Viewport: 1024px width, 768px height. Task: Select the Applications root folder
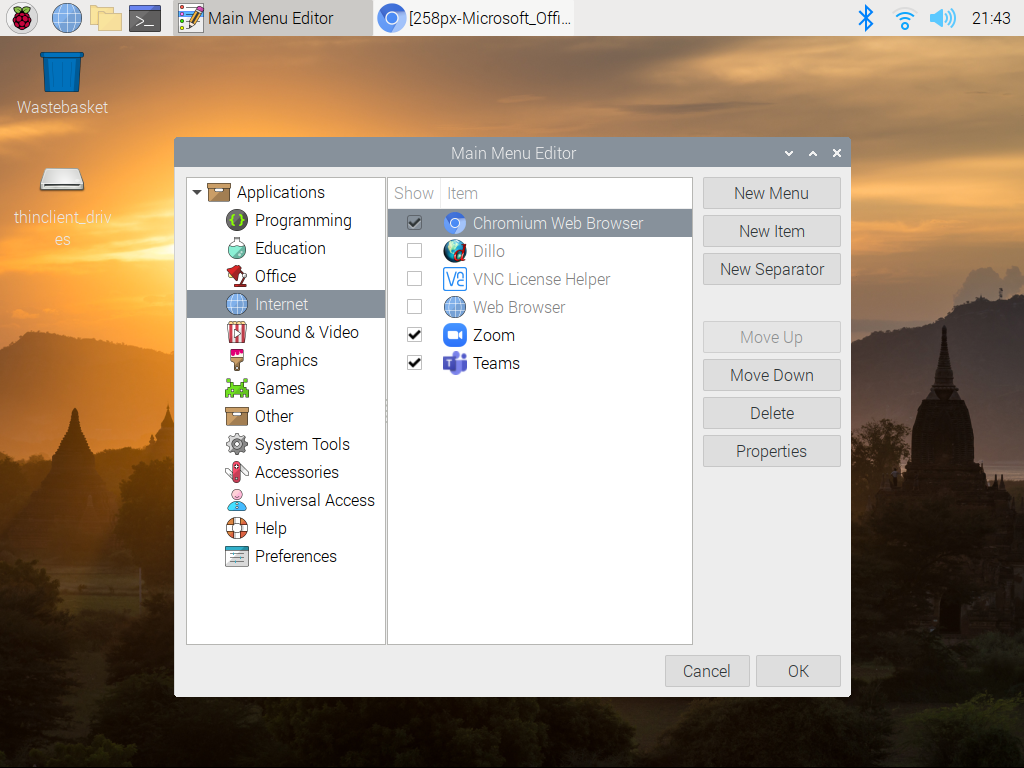[285, 193]
